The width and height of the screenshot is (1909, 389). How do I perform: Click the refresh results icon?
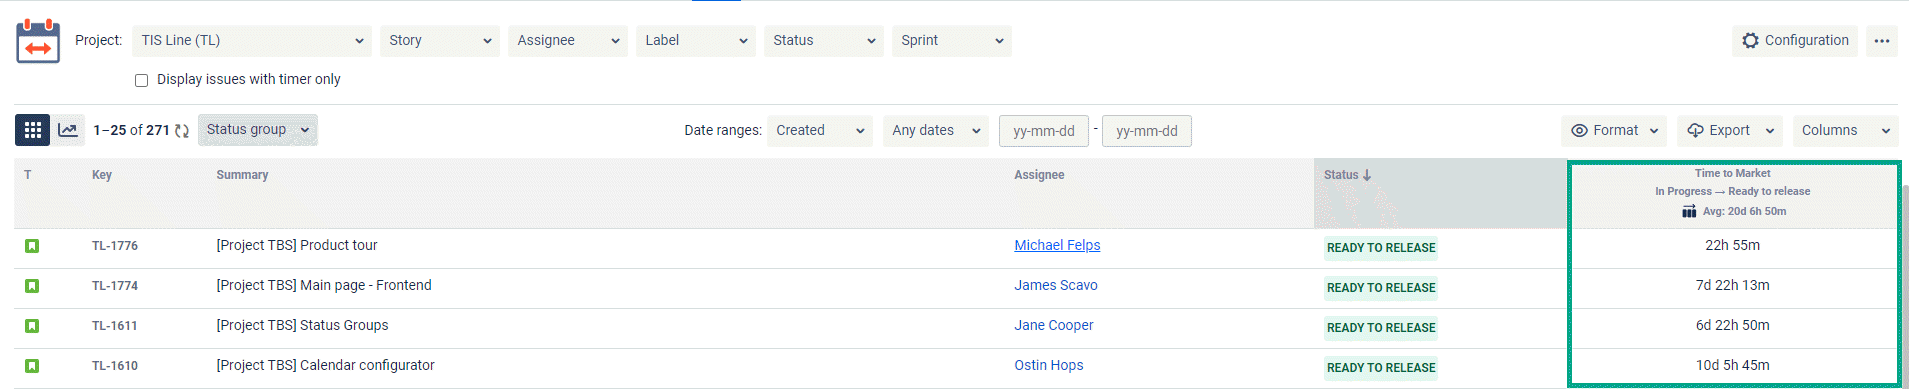pyautogui.click(x=182, y=131)
